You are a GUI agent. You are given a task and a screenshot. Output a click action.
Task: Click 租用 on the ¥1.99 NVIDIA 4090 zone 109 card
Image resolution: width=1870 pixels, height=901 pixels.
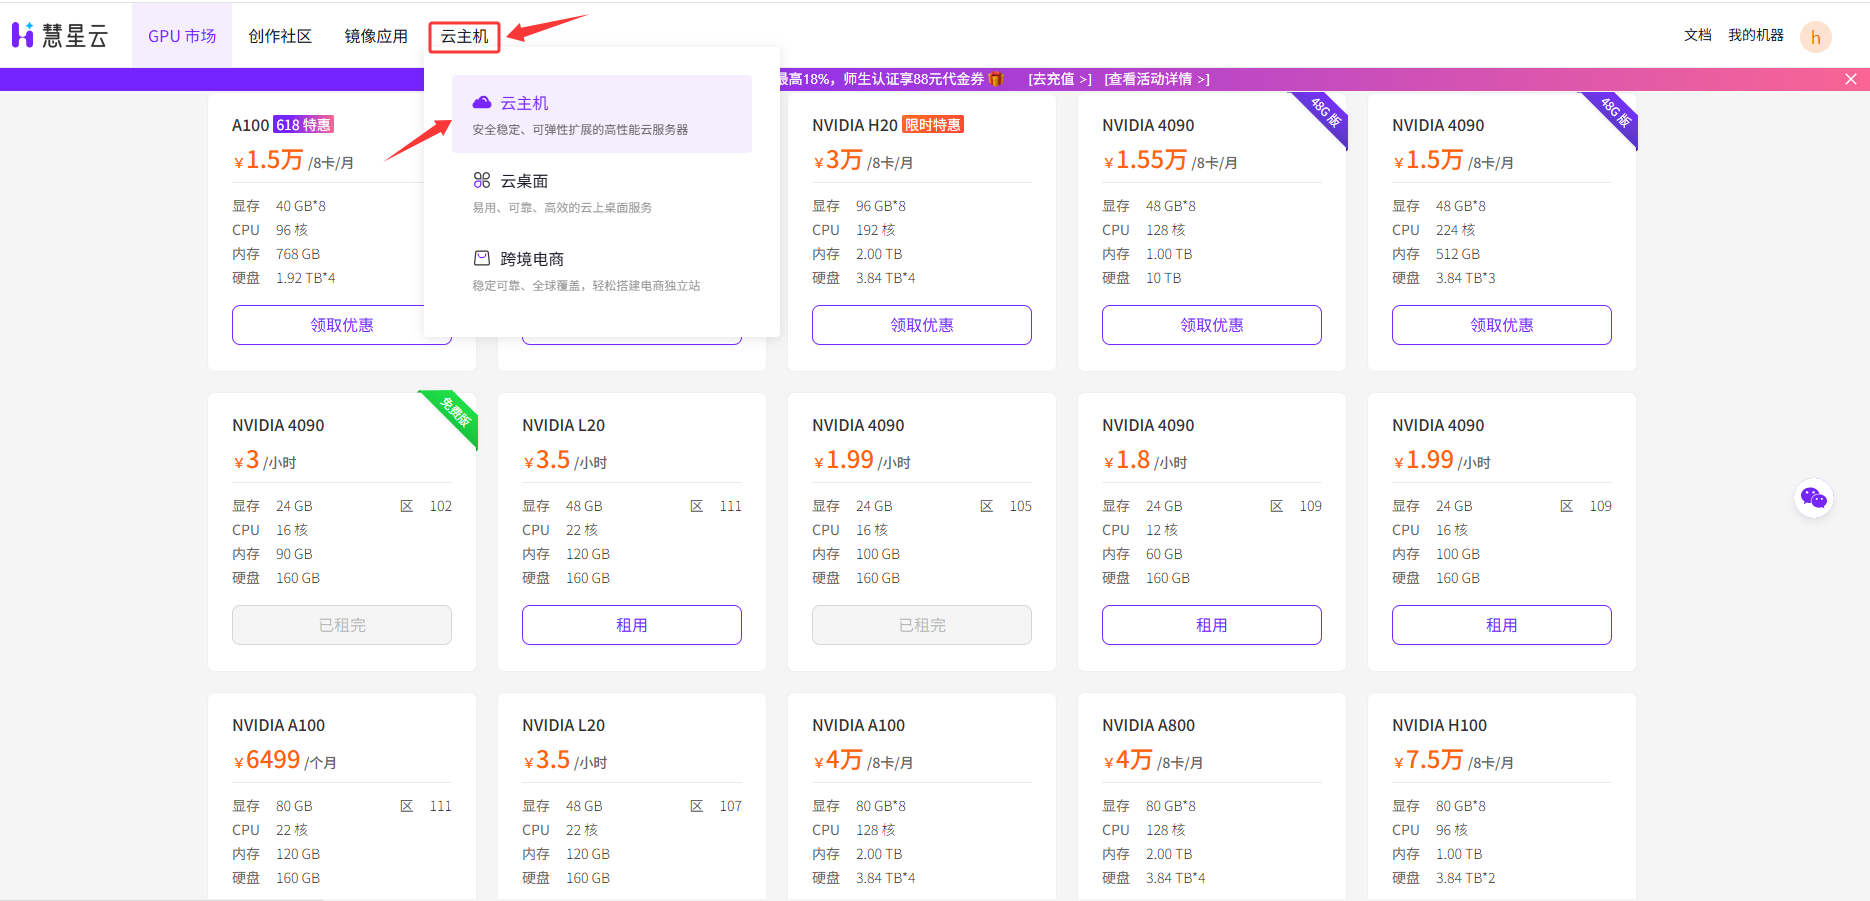pos(1502,625)
